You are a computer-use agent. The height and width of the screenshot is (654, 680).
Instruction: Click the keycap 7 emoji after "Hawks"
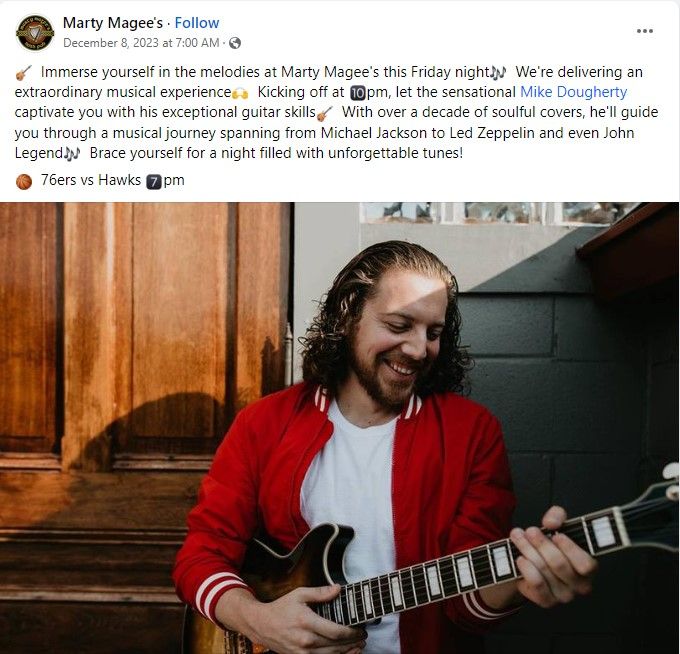pos(154,181)
